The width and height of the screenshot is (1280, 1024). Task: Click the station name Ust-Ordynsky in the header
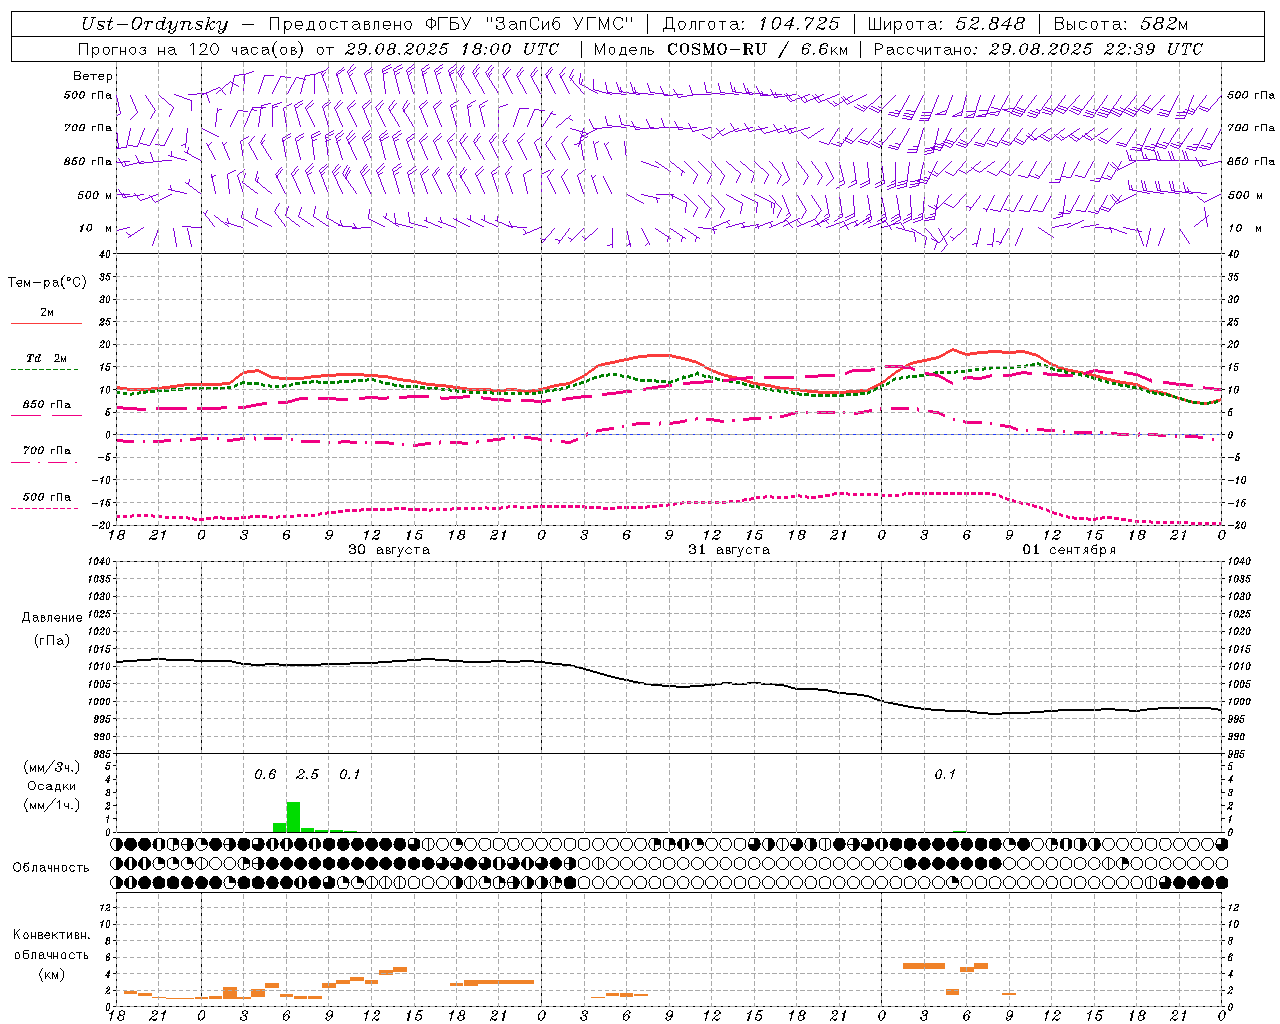[154, 24]
